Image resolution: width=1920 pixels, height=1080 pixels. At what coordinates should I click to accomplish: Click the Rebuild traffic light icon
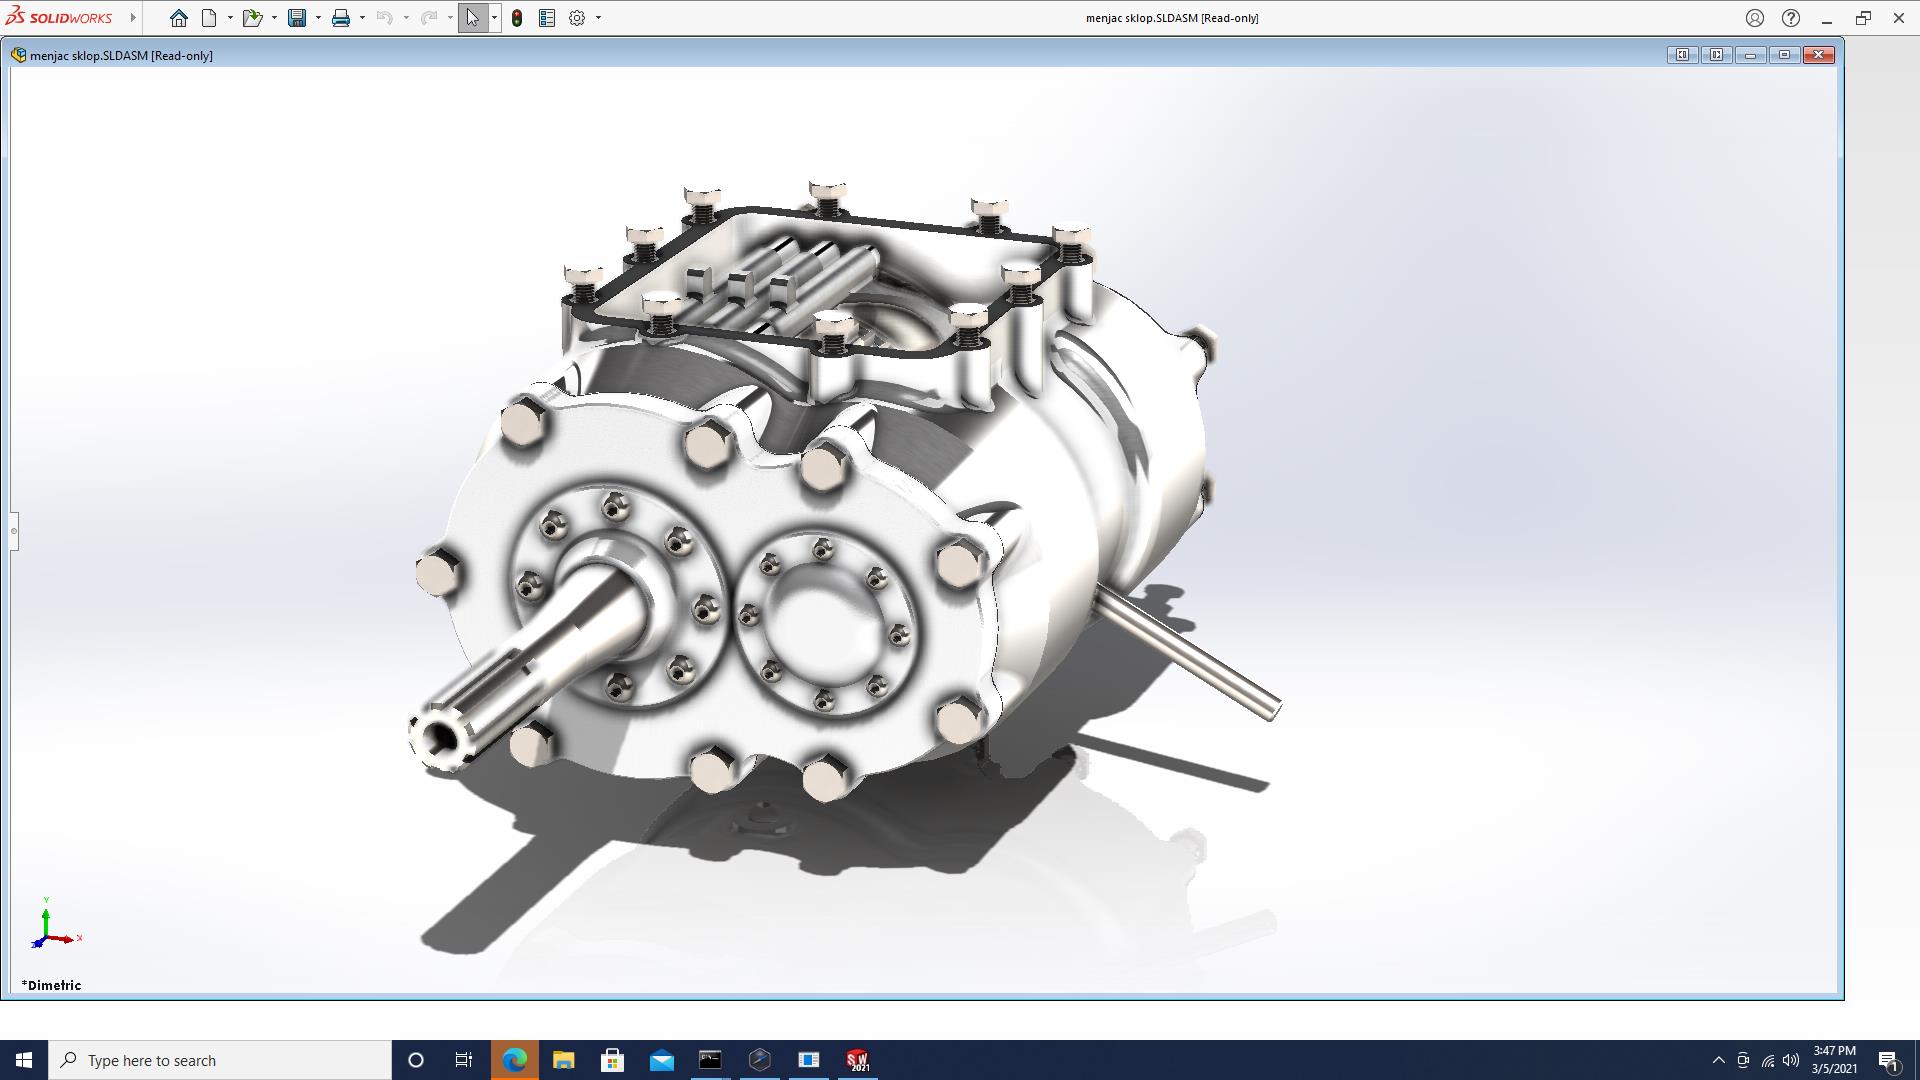[517, 18]
